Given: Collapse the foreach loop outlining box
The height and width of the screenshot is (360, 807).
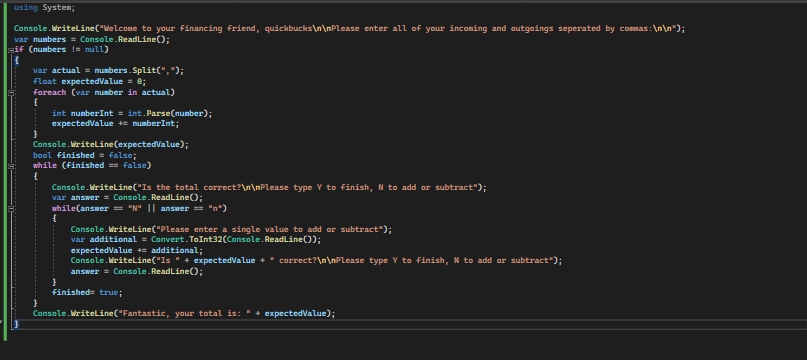Looking at the screenshot, I should pyautogui.click(x=10, y=92).
